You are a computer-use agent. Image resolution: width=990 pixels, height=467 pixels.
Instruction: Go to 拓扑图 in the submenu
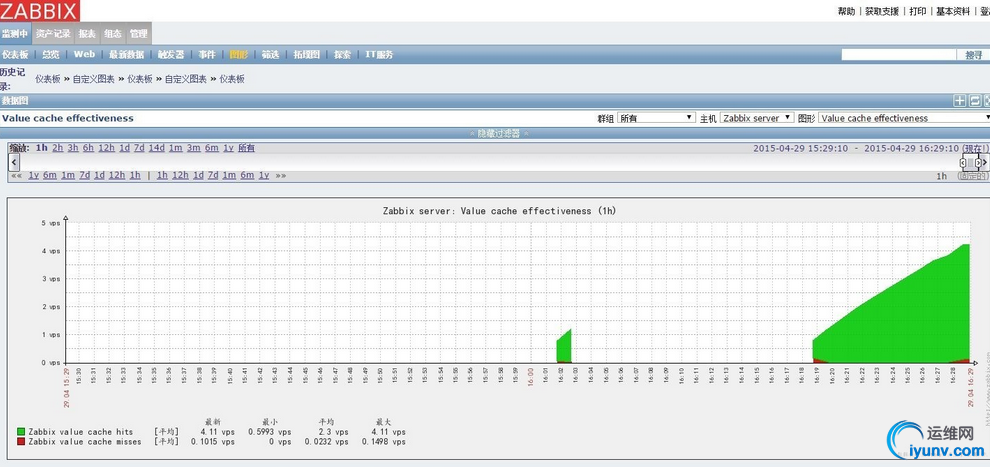[x=307, y=55]
